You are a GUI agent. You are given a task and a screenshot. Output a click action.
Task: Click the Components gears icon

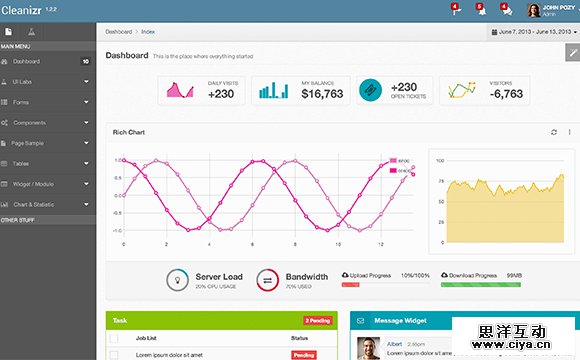tap(4, 122)
